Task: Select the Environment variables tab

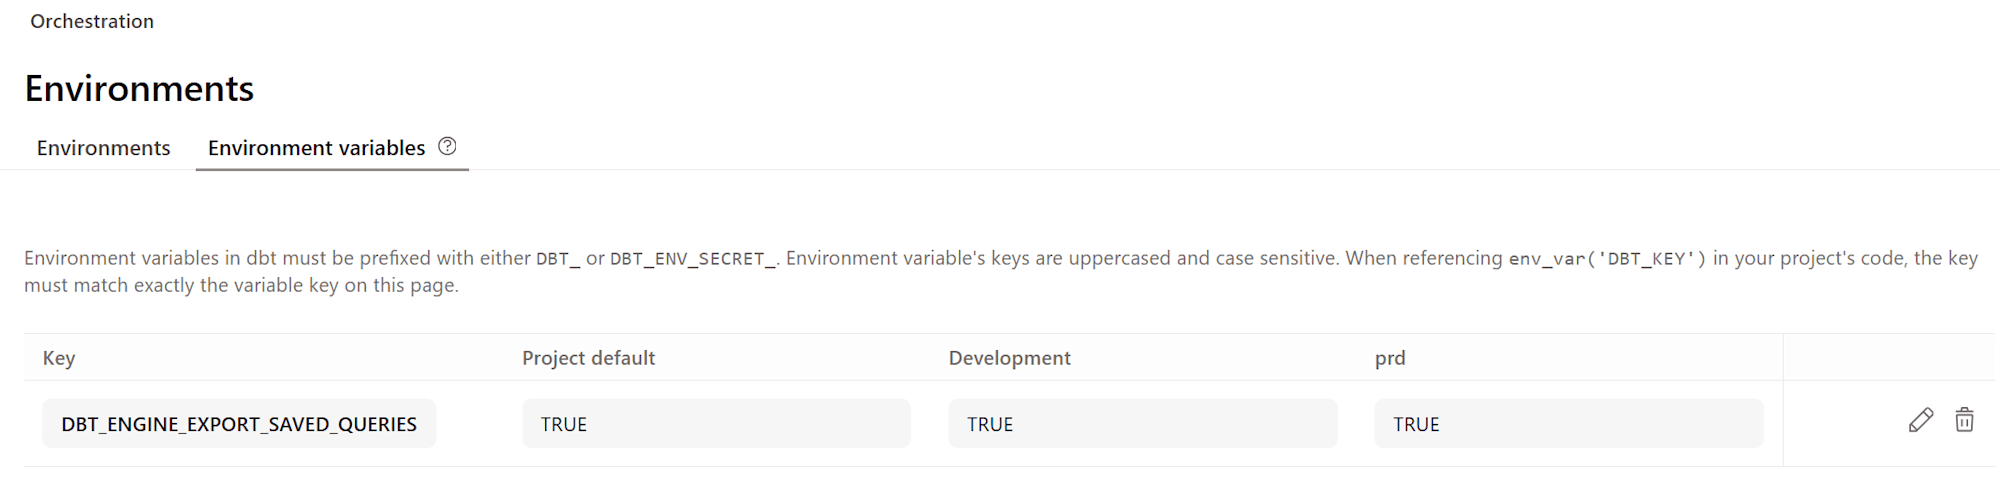Action: [316, 148]
